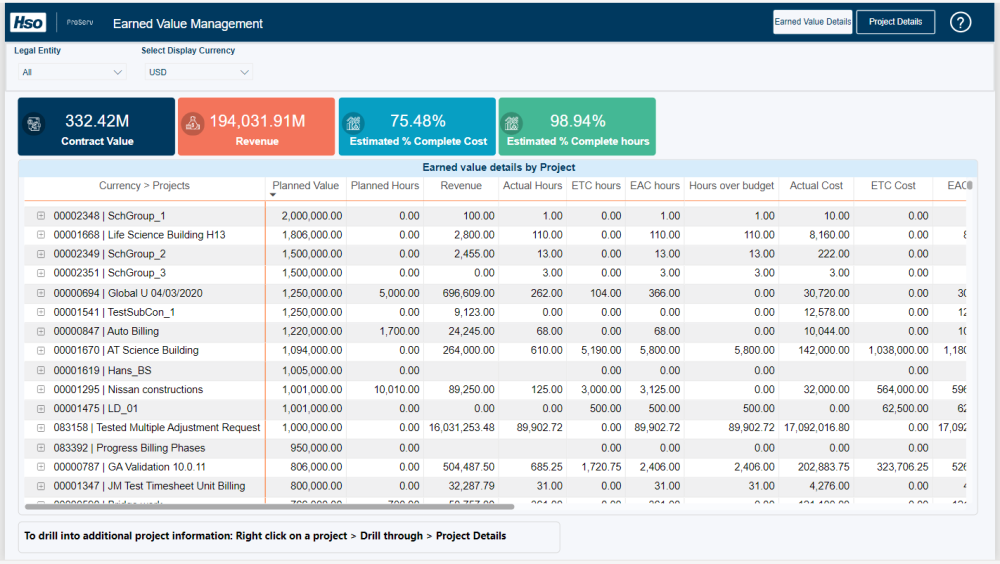Open the Project Details page

point(895,22)
